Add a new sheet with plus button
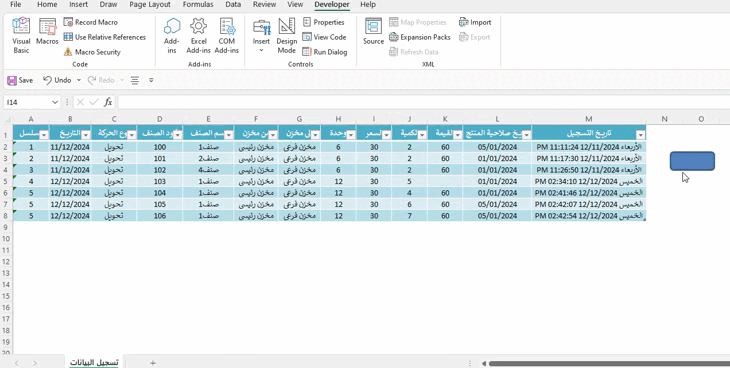Image resolution: width=730 pixels, height=368 pixels. pos(153,363)
